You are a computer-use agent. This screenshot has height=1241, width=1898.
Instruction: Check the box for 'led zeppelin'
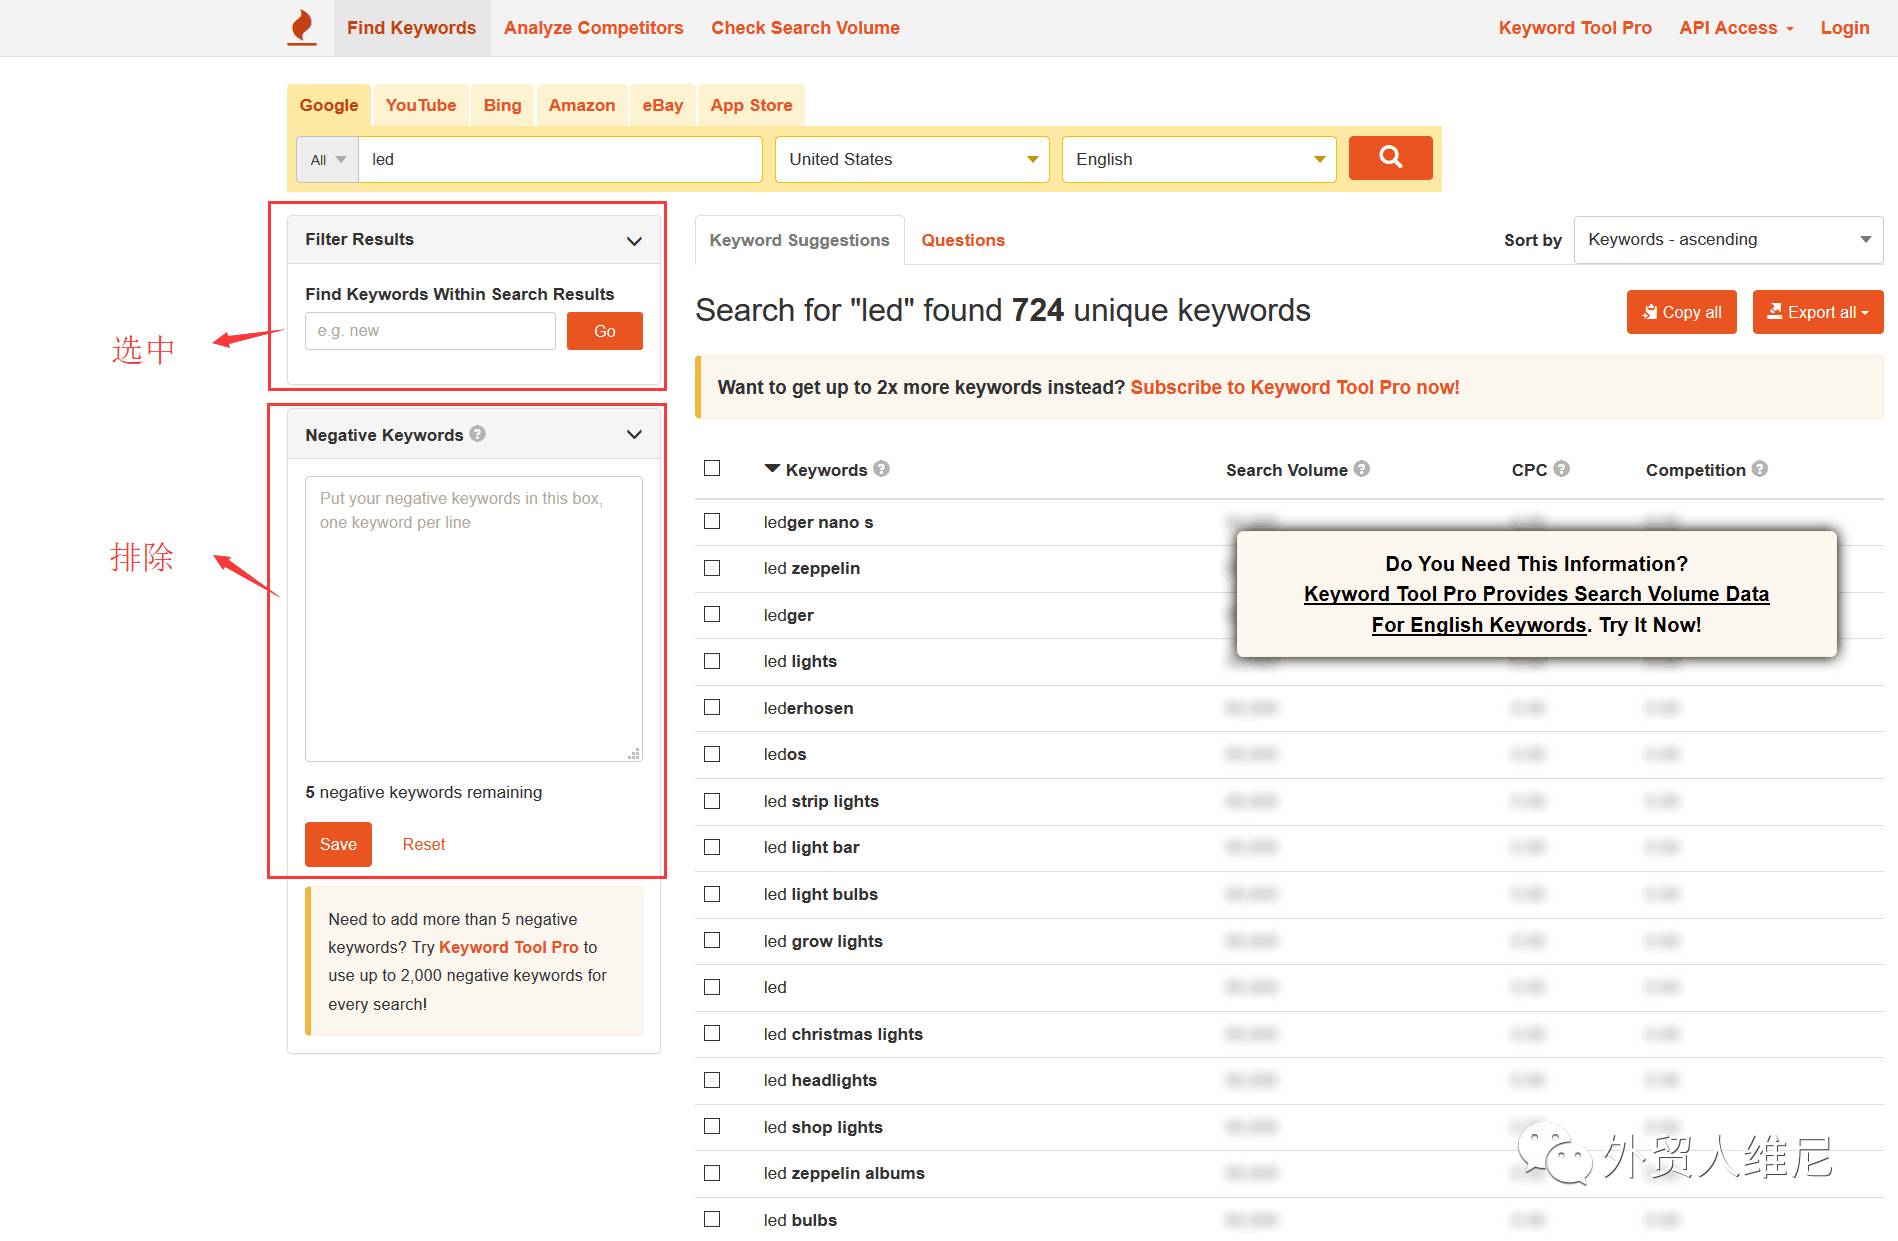click(x=712, y=568)
